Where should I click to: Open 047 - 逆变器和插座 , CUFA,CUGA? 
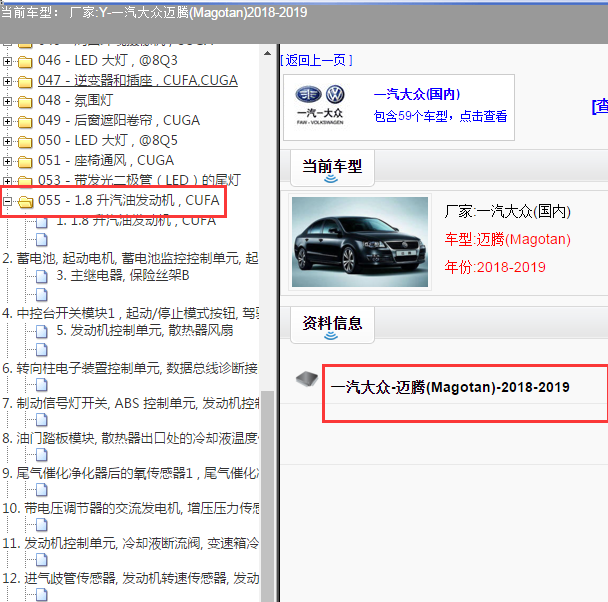(x=138, y=80)
